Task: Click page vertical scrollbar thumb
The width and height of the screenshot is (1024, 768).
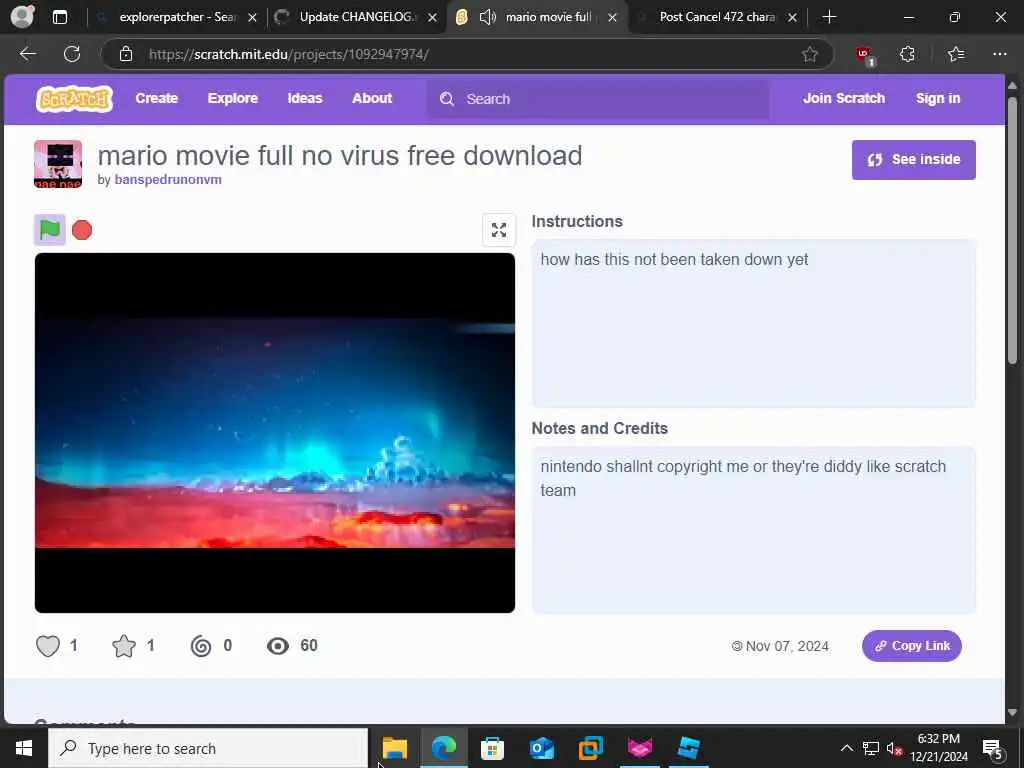Action: point(1012,231)
